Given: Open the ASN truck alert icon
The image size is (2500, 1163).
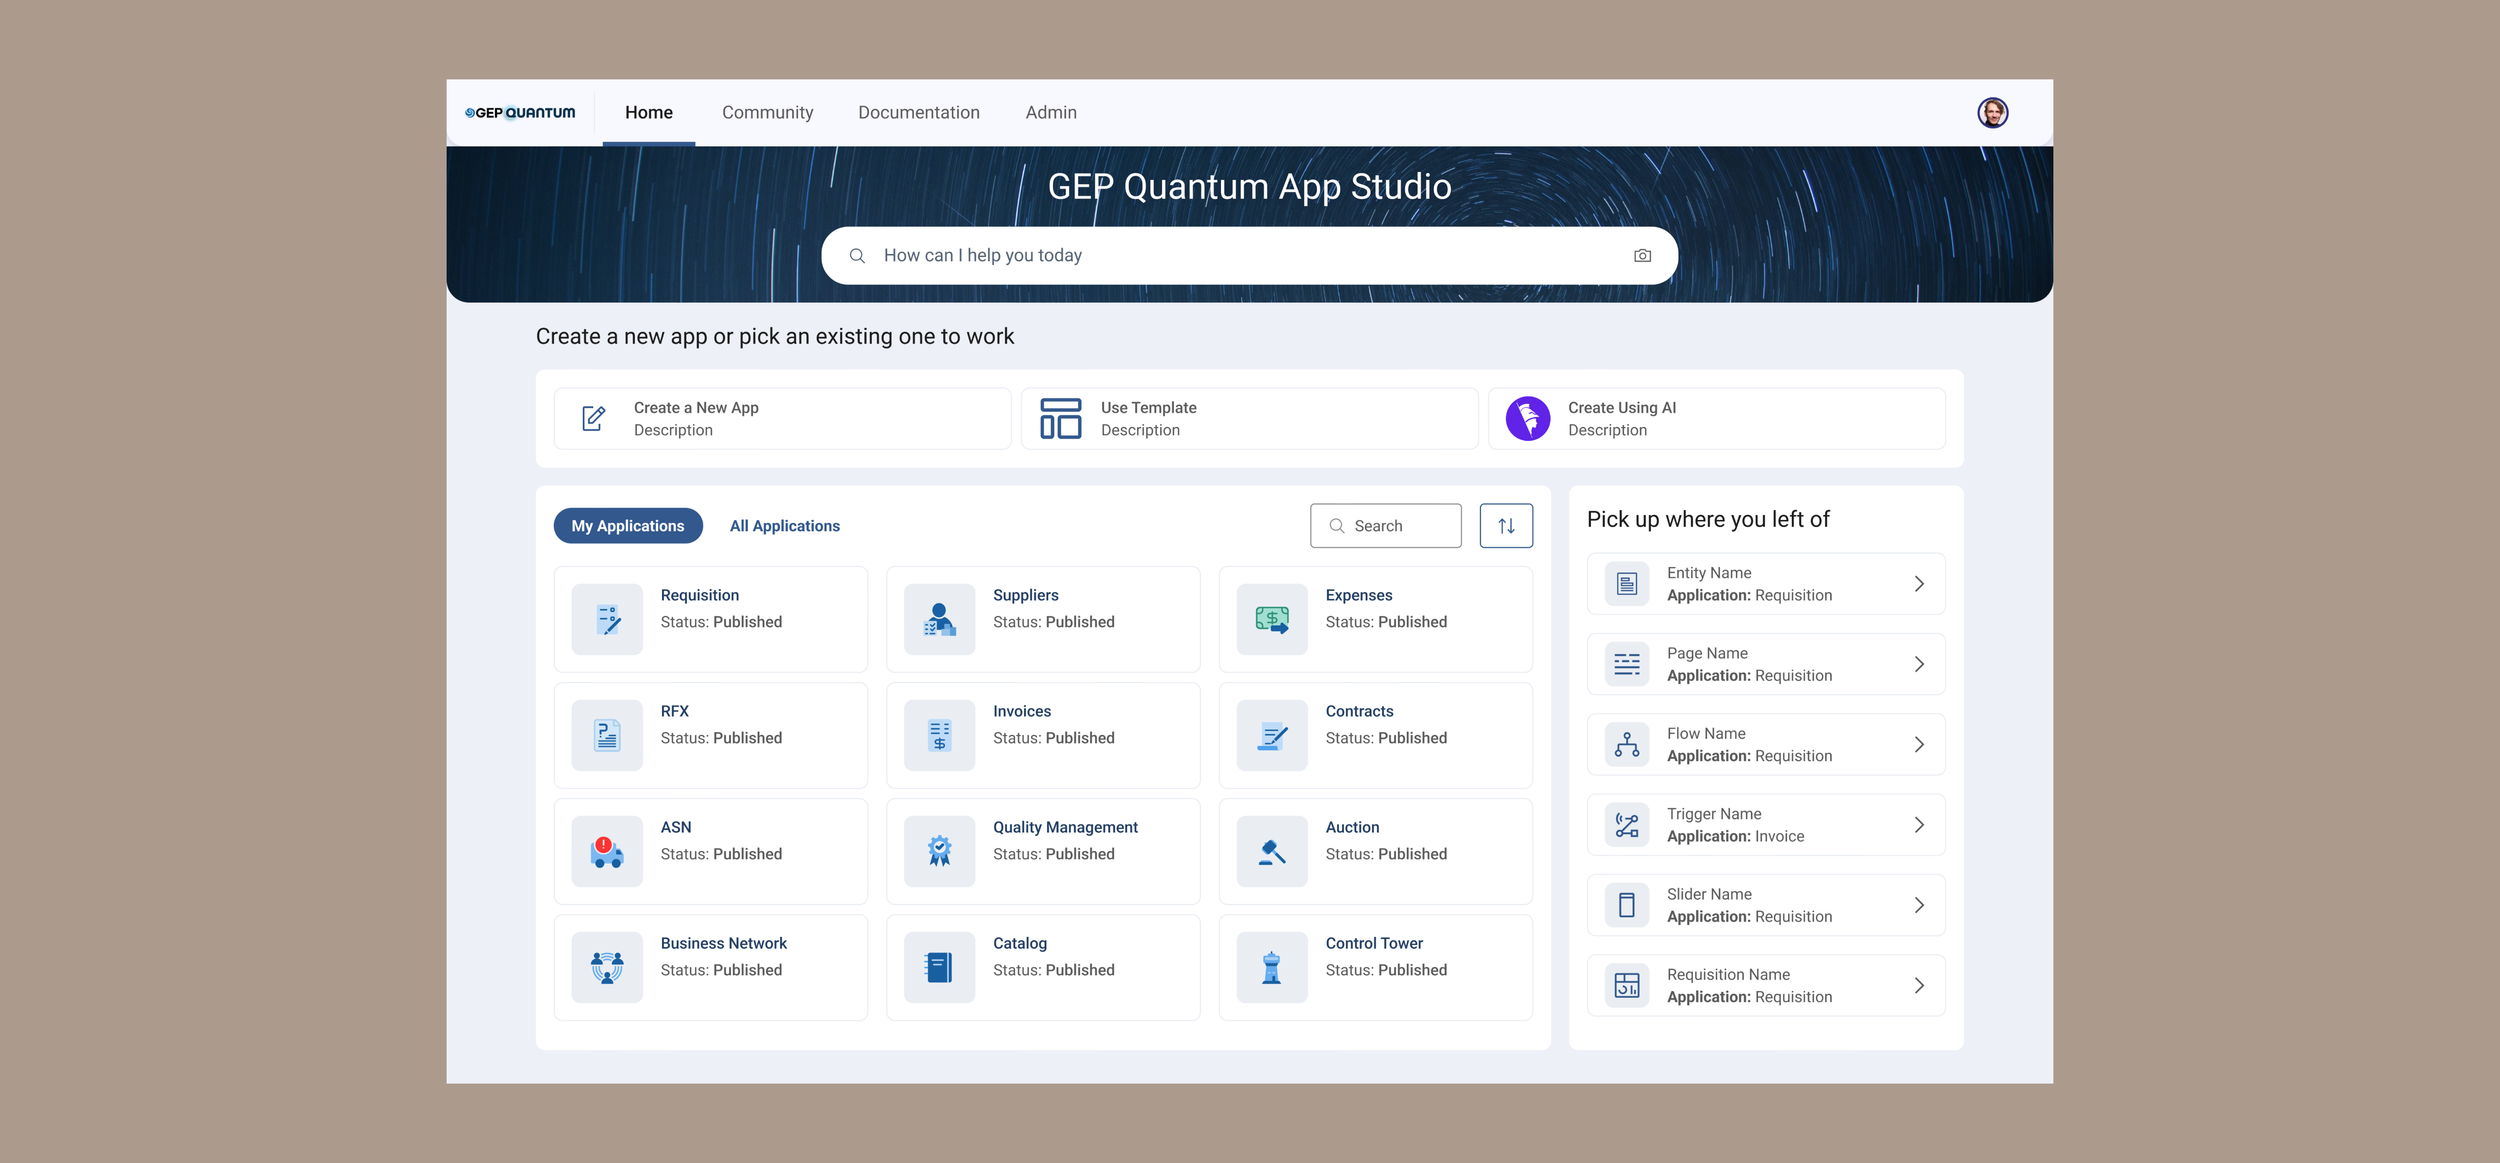Looking at the screenshot, I should point(607,852).
